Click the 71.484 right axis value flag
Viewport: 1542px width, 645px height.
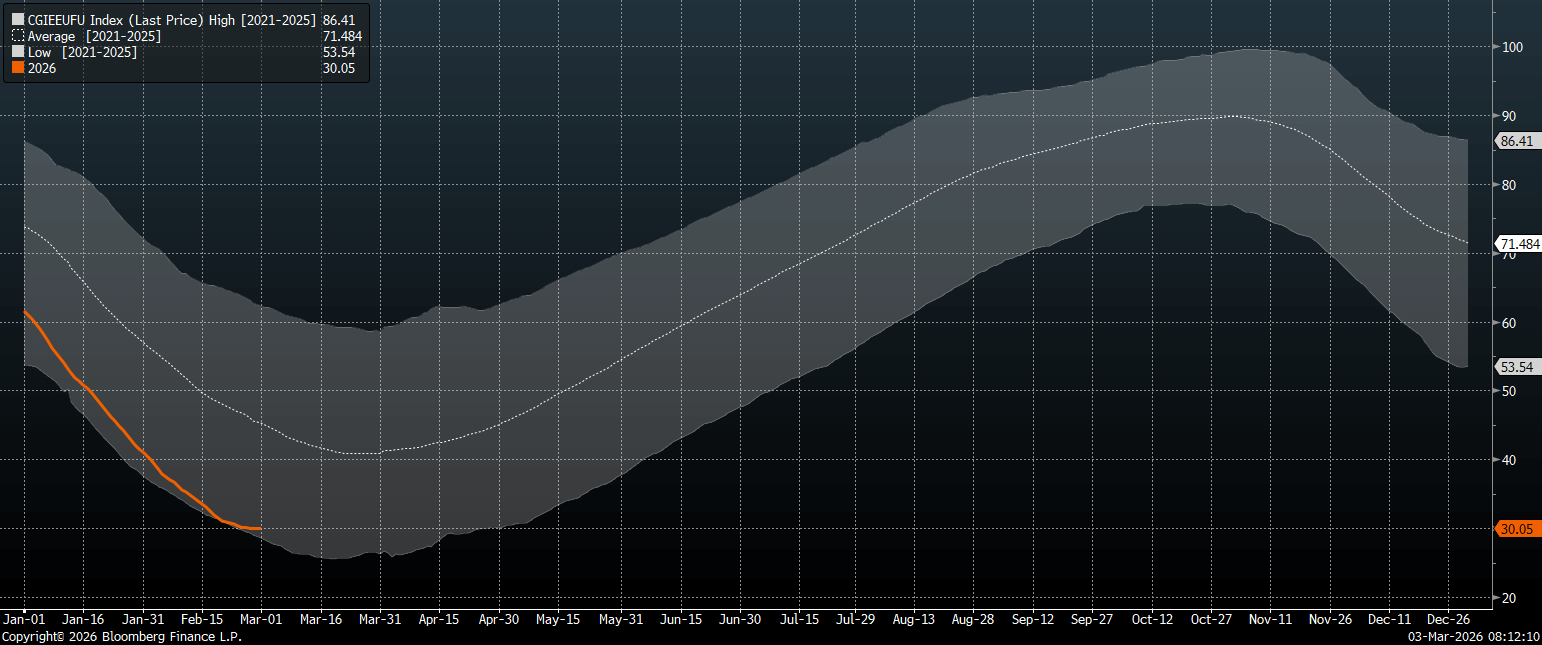[1518, 244]
